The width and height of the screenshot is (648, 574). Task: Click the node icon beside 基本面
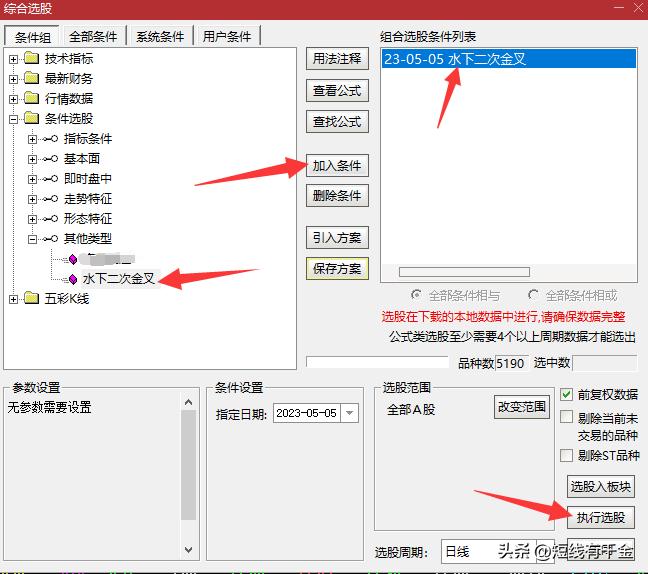[50, 159]
